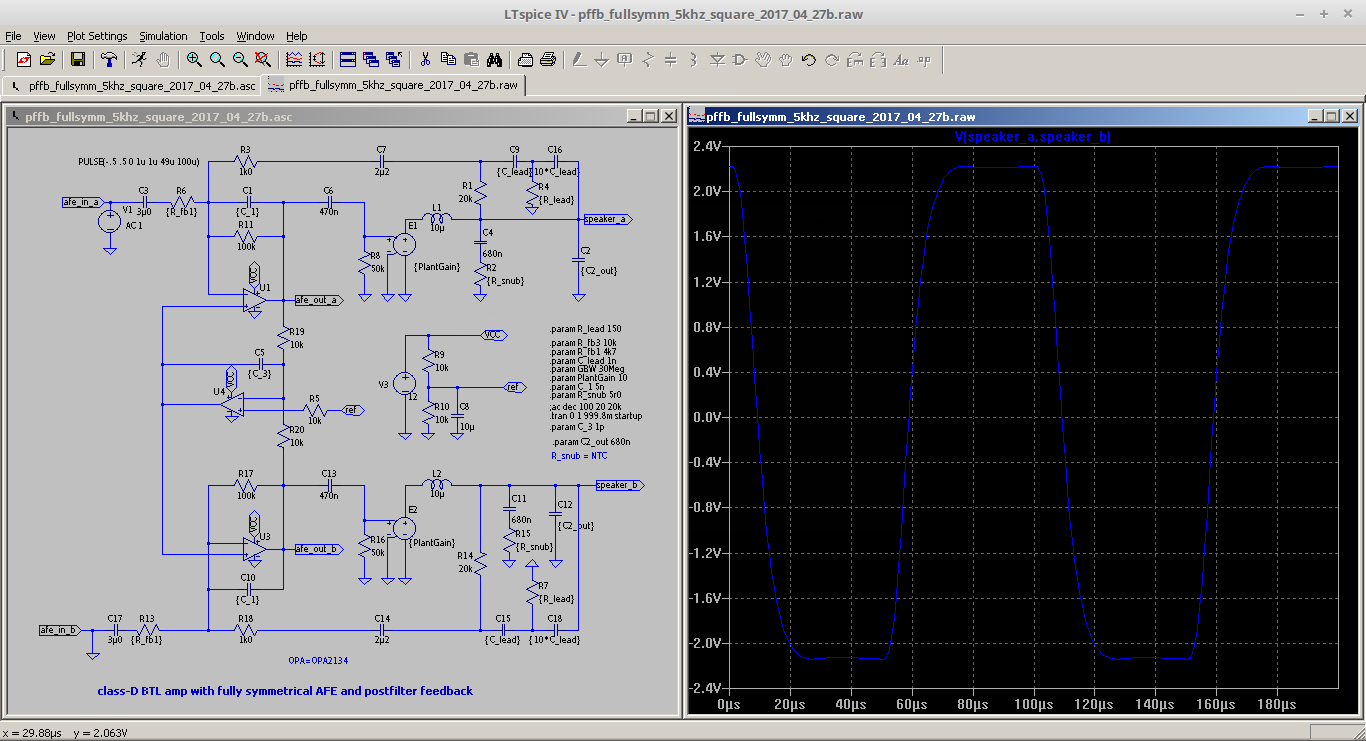
Task: Click the V(speaker_a,speaker_b) trace label
Action: coord(1032,137)
